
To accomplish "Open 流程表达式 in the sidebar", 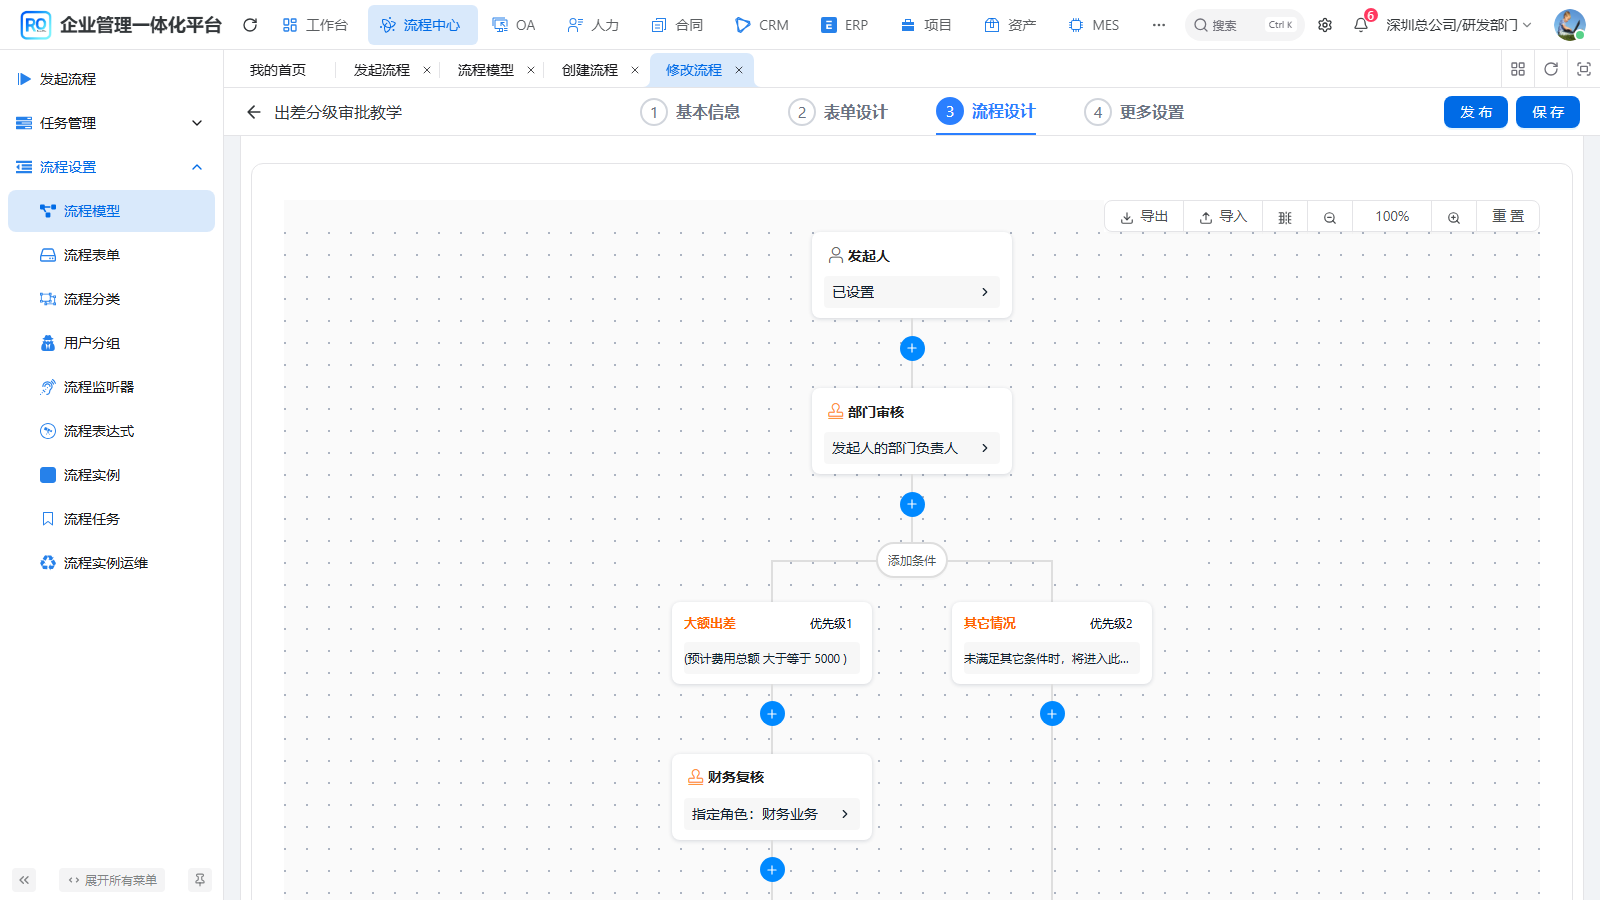I will coord(111,431).
